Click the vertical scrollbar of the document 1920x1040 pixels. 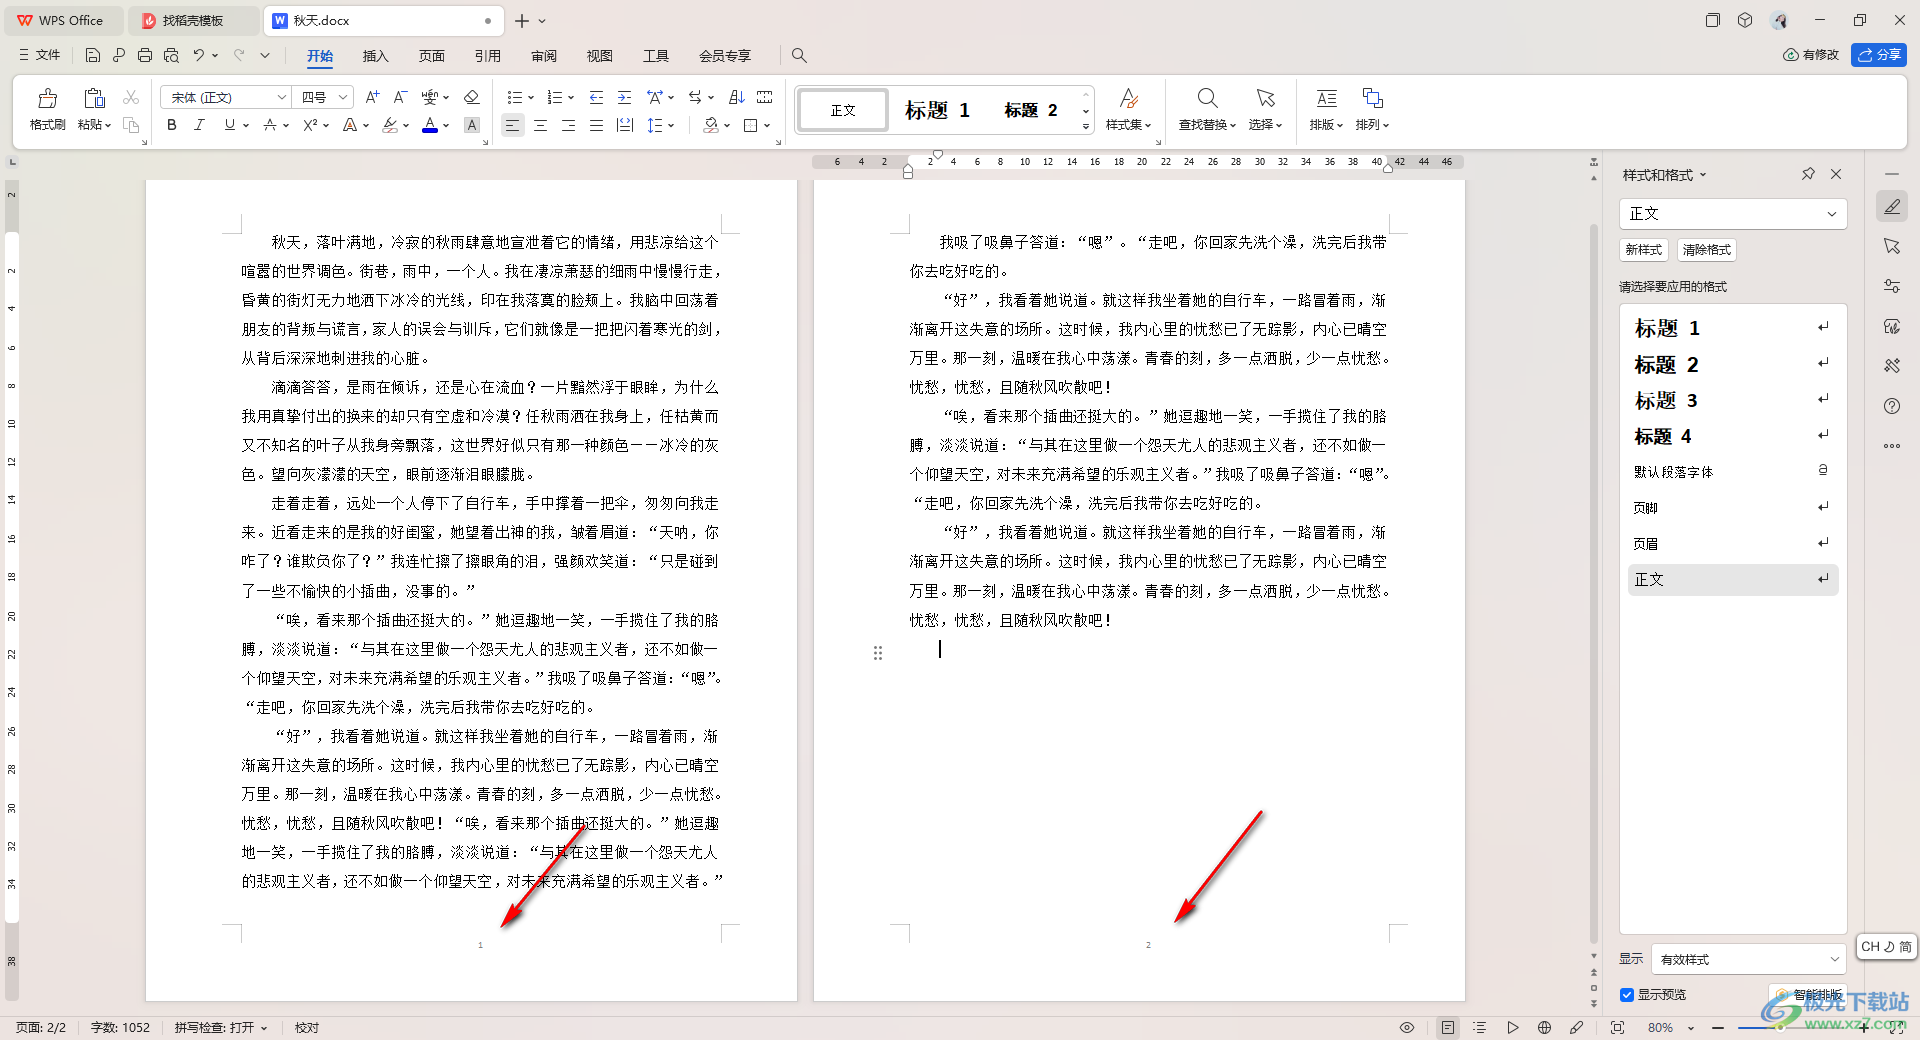(x=1594, y=585)
